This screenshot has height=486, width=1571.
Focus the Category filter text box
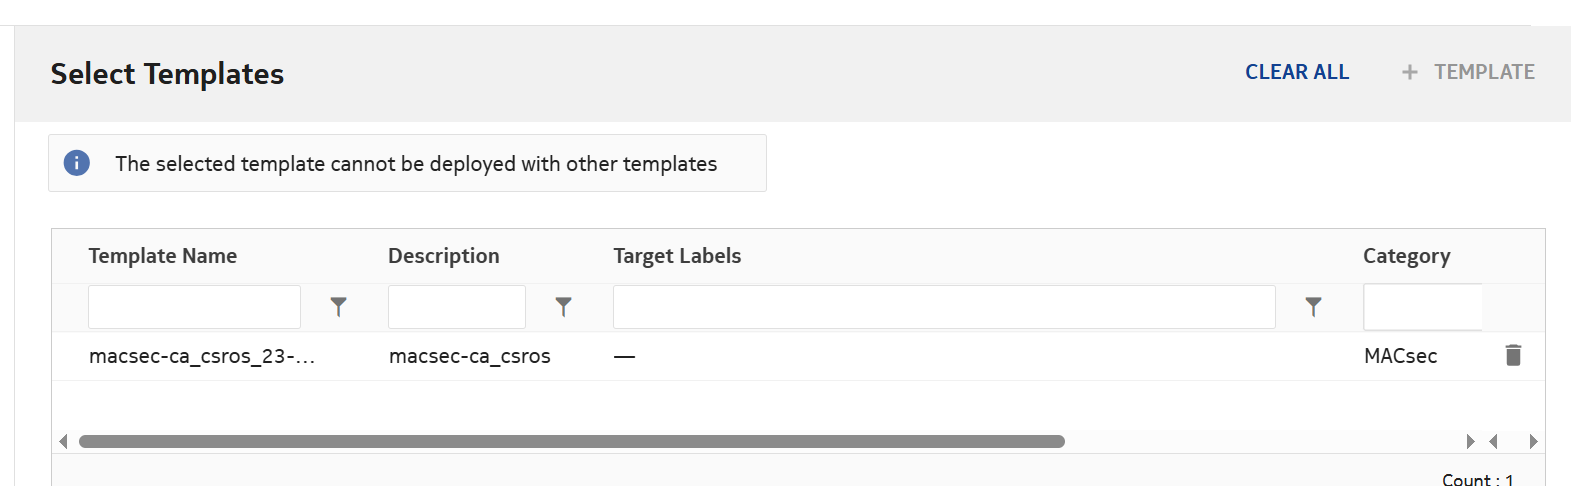[1422, 307]
